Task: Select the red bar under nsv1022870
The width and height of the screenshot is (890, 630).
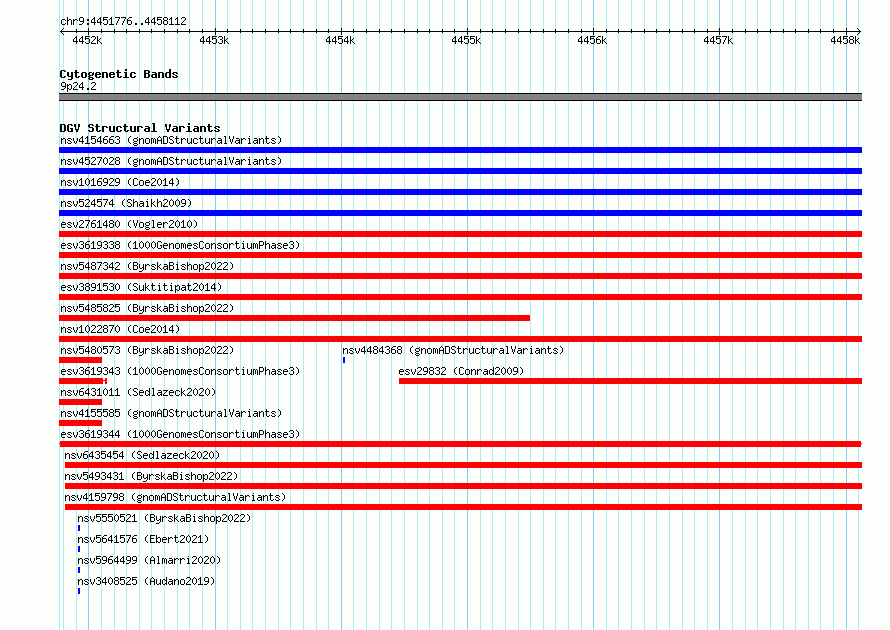Action: [x=460, y=339]
